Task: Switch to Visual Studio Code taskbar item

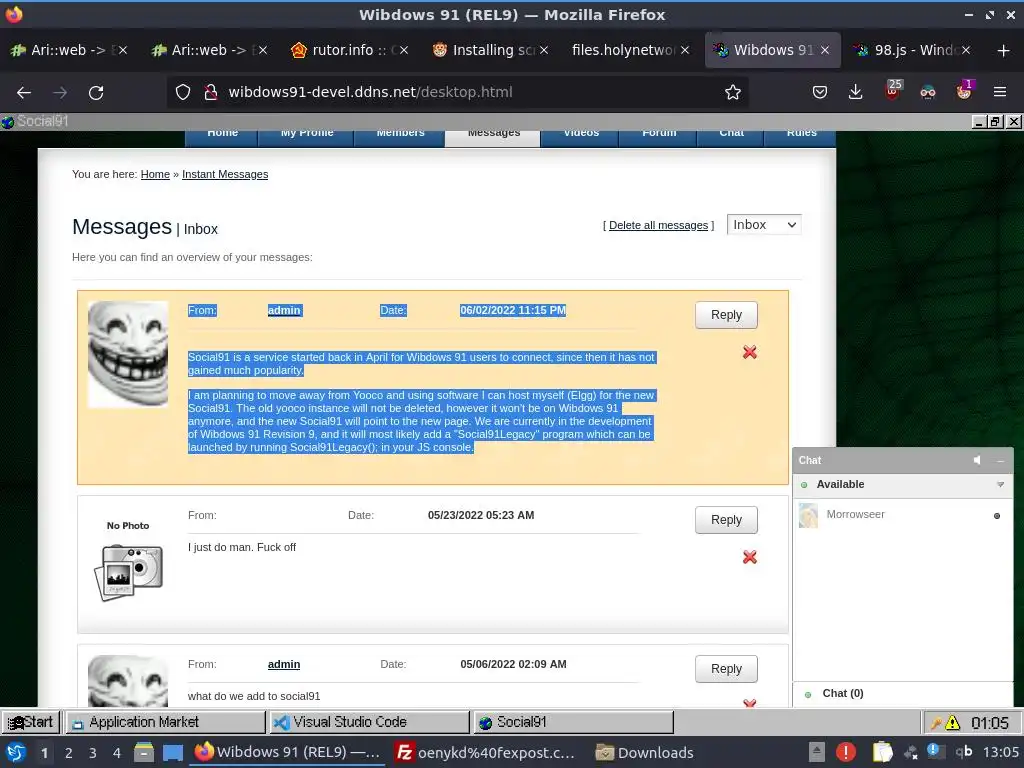Action: [x=370, y=722]
